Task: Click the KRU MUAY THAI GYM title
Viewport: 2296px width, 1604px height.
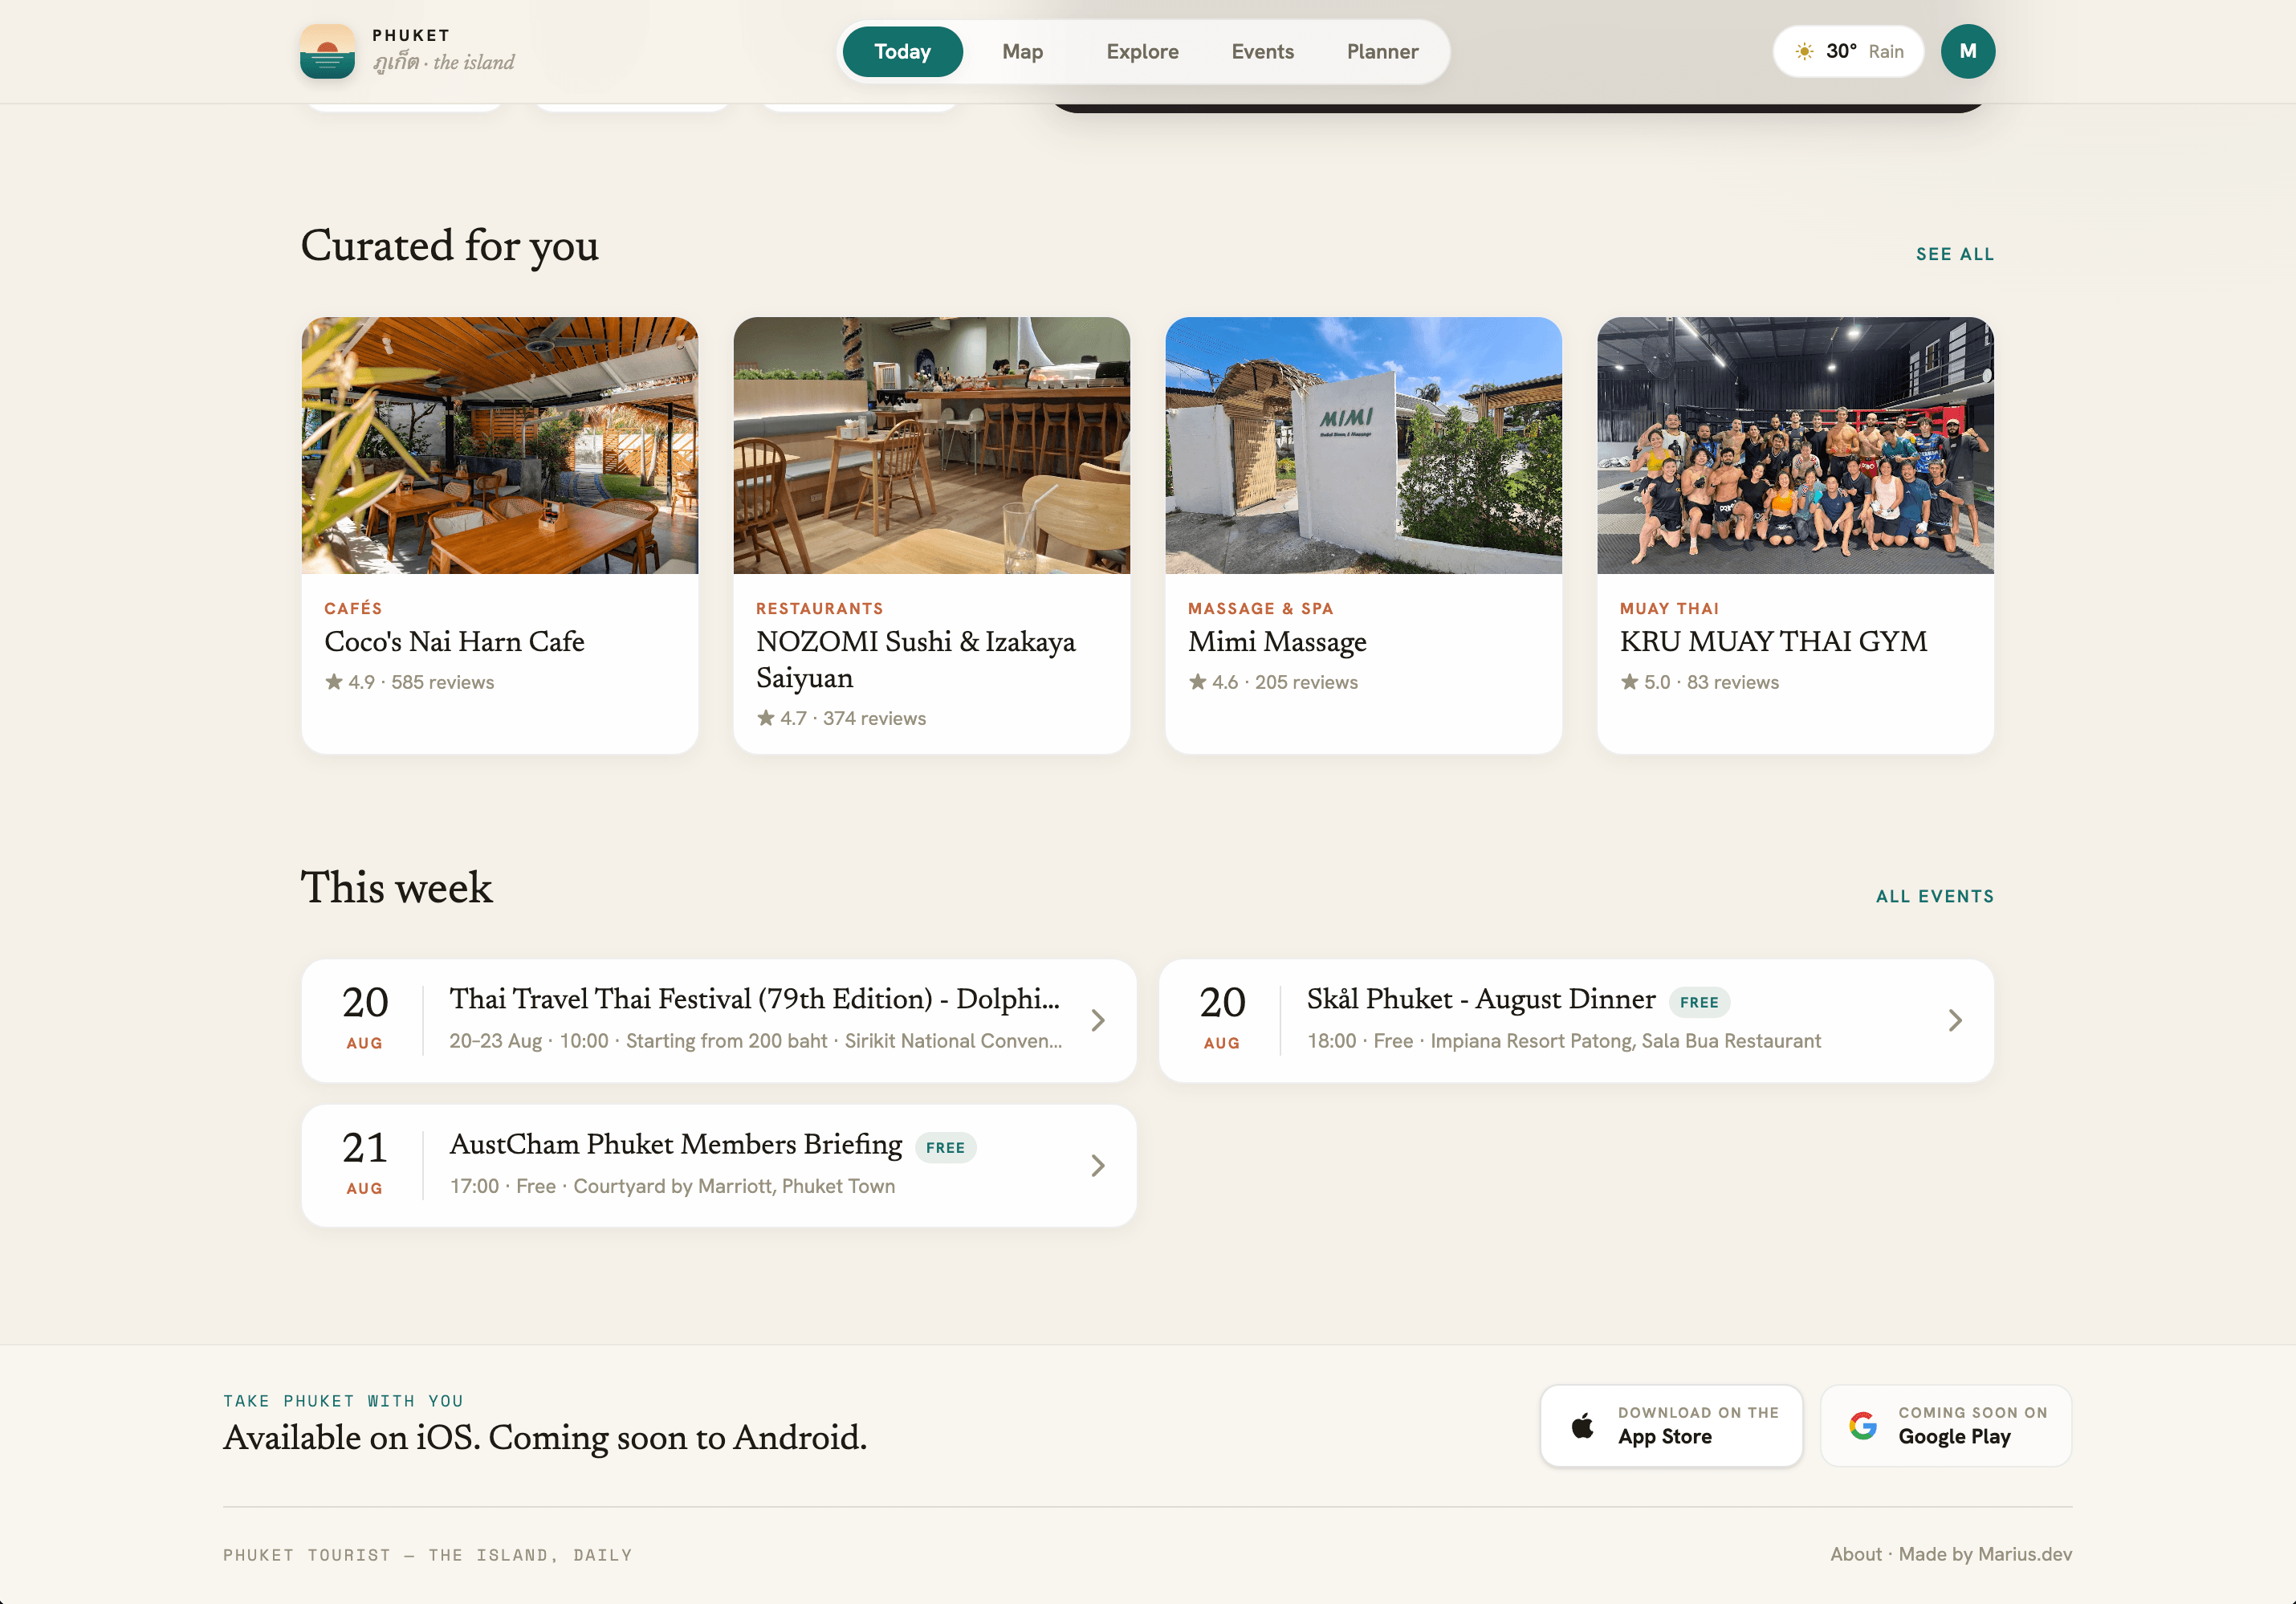Action: [x=1773, y=641]
